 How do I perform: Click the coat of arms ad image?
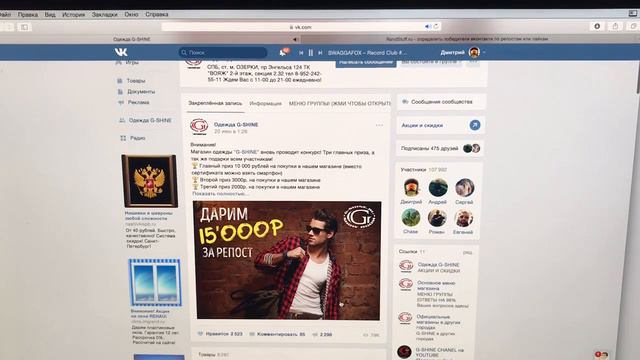click(150, 181)
